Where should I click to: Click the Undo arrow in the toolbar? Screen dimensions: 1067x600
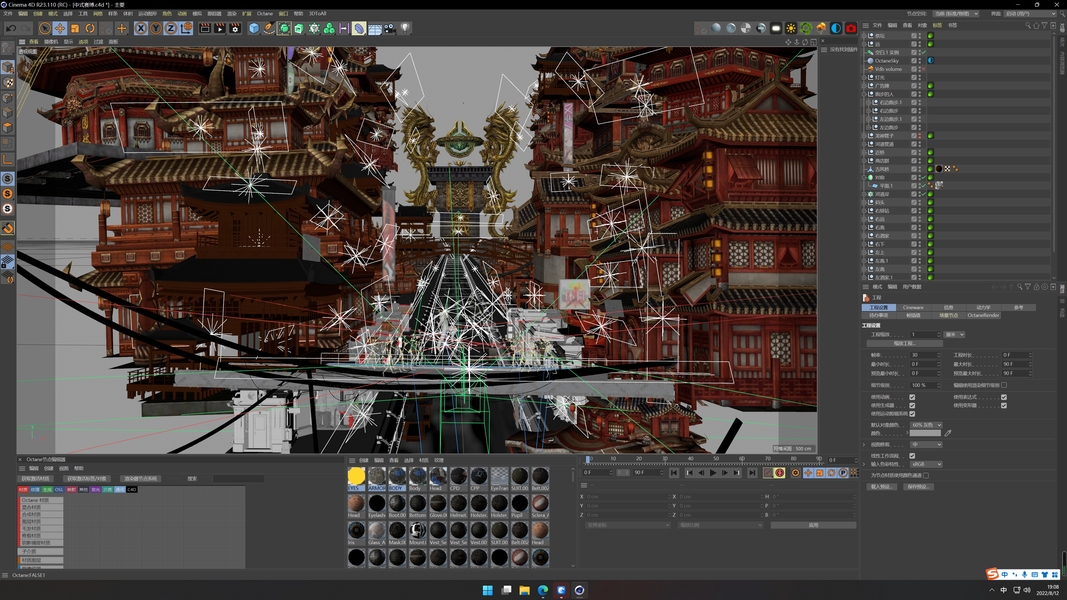pyautogui.click(x=11, y=28)
